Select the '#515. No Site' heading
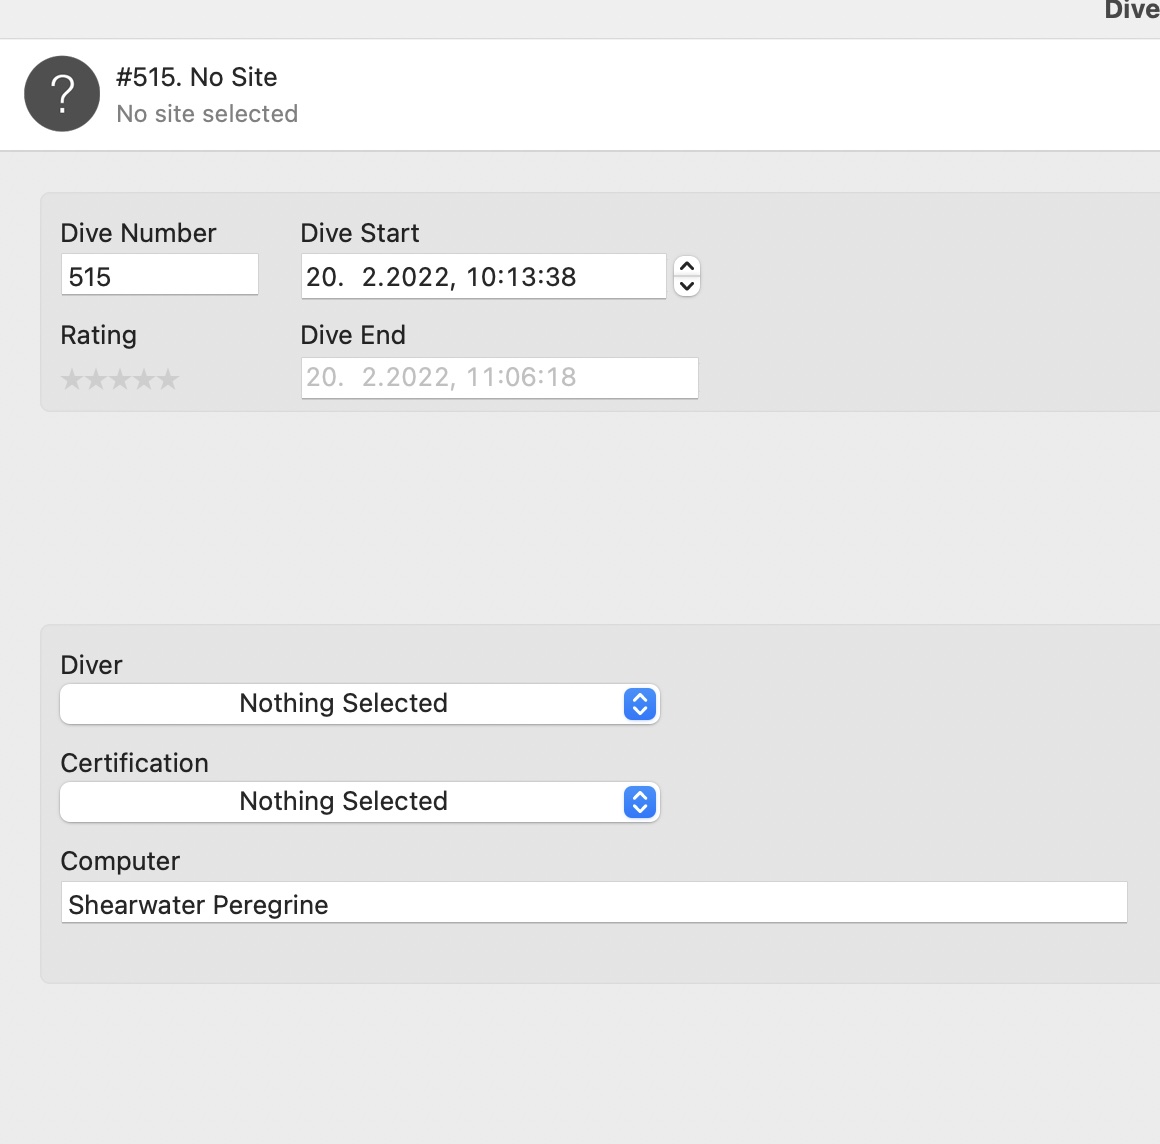 [x=196, y=77]
